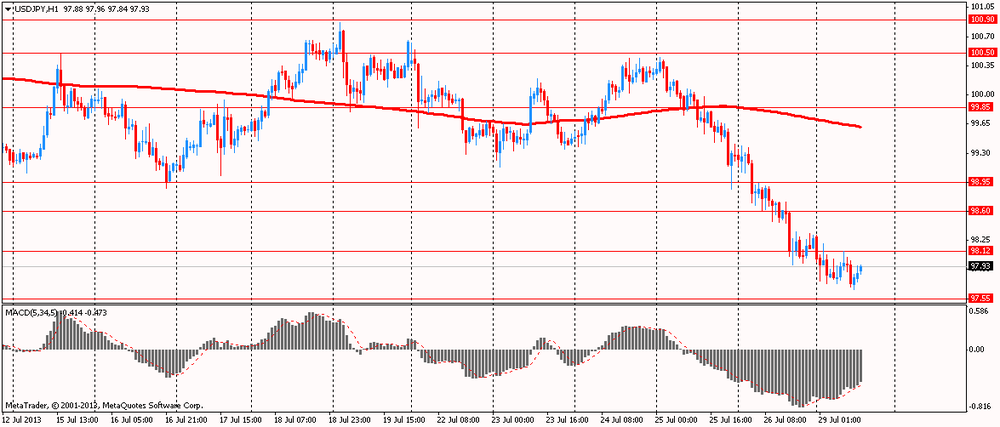Click the USDJPY,H1 chart title
1000x427 pixels.
(x=34, y=10)
